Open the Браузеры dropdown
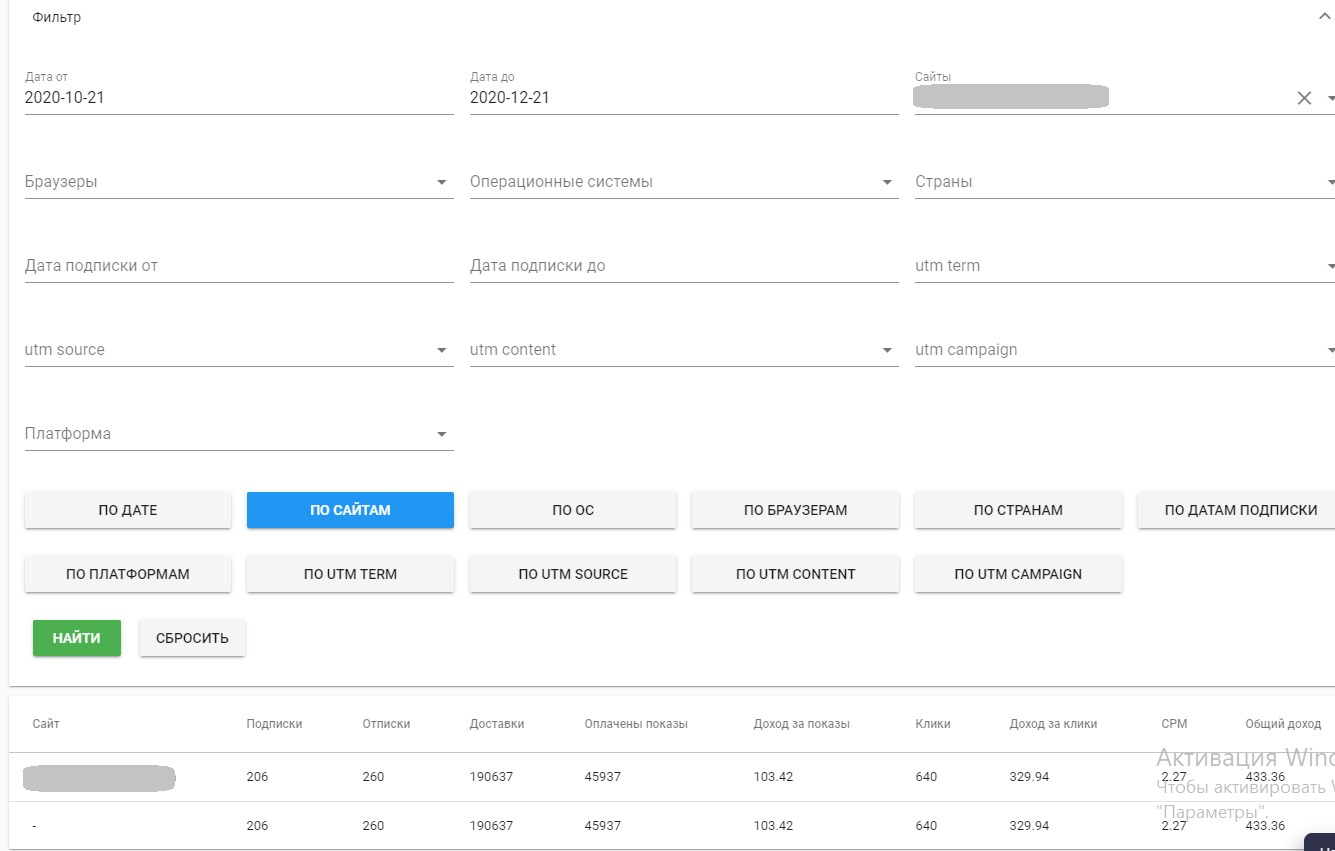This screenshot has height=851, width=1335. point(441,183)
